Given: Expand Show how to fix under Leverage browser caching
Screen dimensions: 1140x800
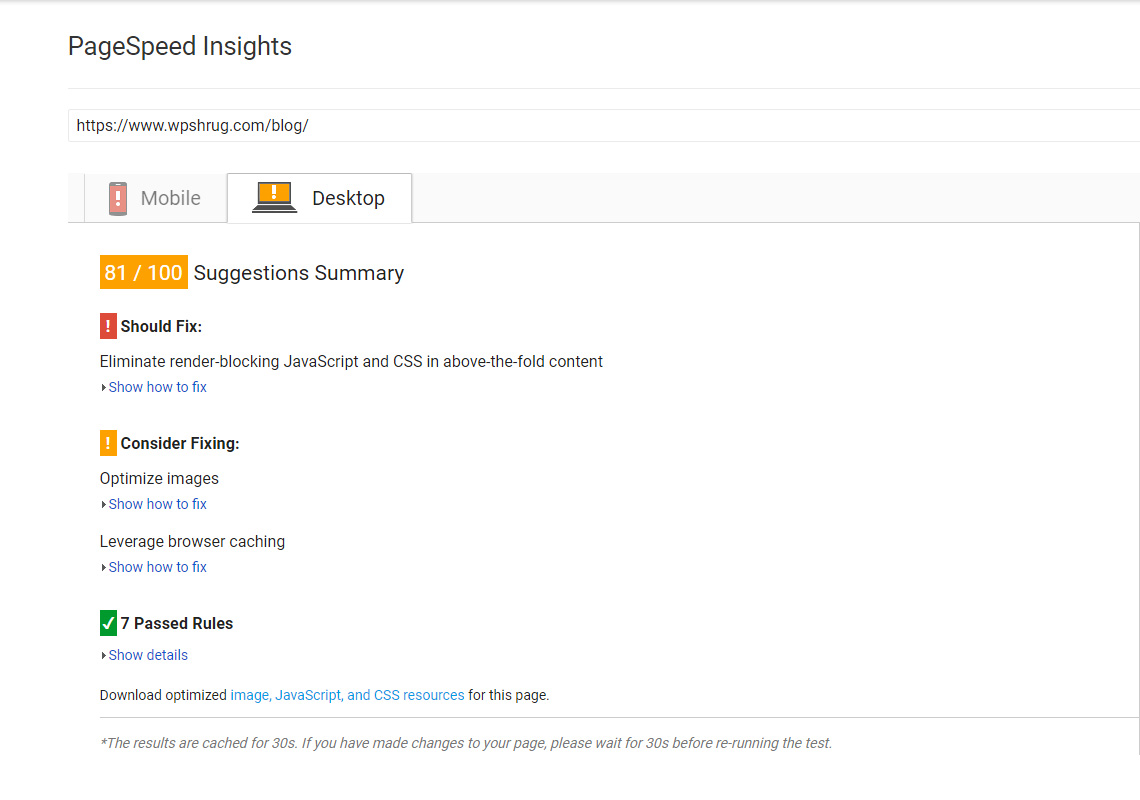Looking at the screenshot, I should [x=157, y=566].
